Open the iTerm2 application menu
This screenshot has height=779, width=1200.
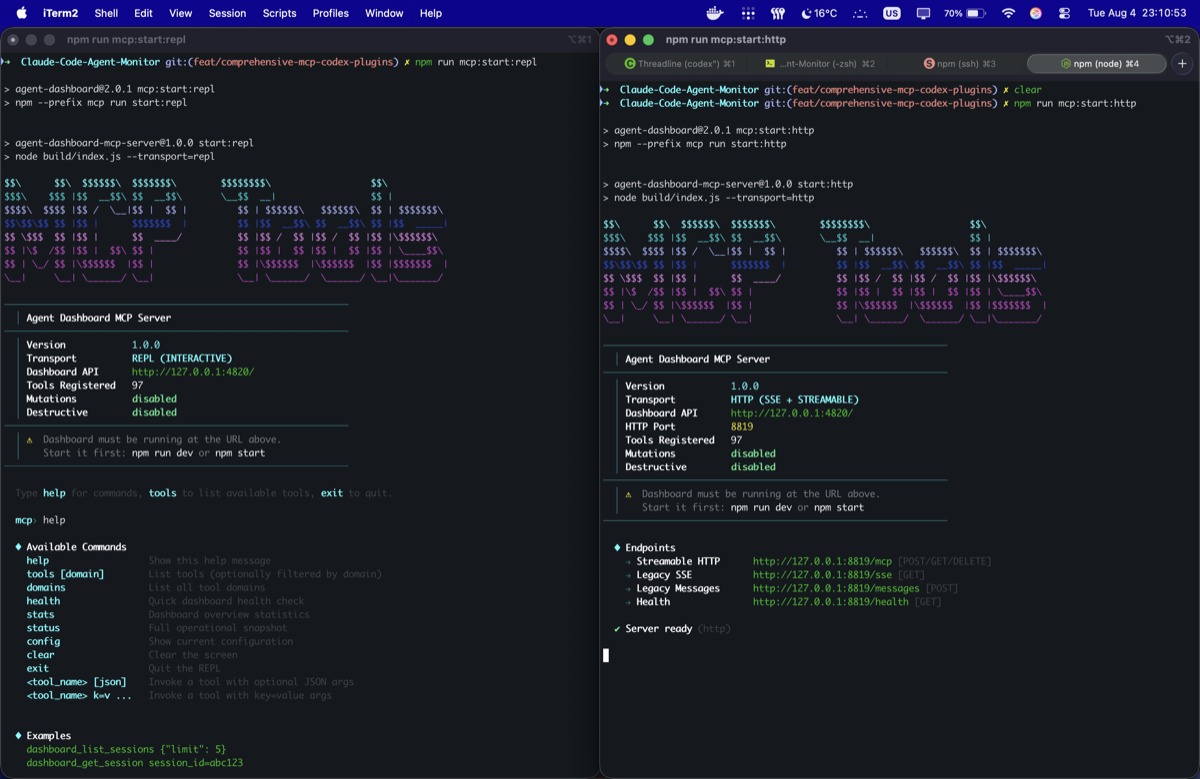point(60,13)
